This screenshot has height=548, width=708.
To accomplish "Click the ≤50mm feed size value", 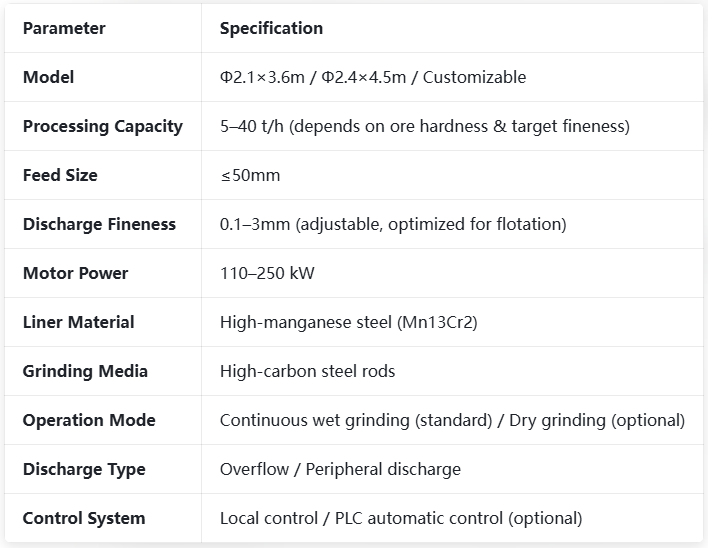I will 250,175.
